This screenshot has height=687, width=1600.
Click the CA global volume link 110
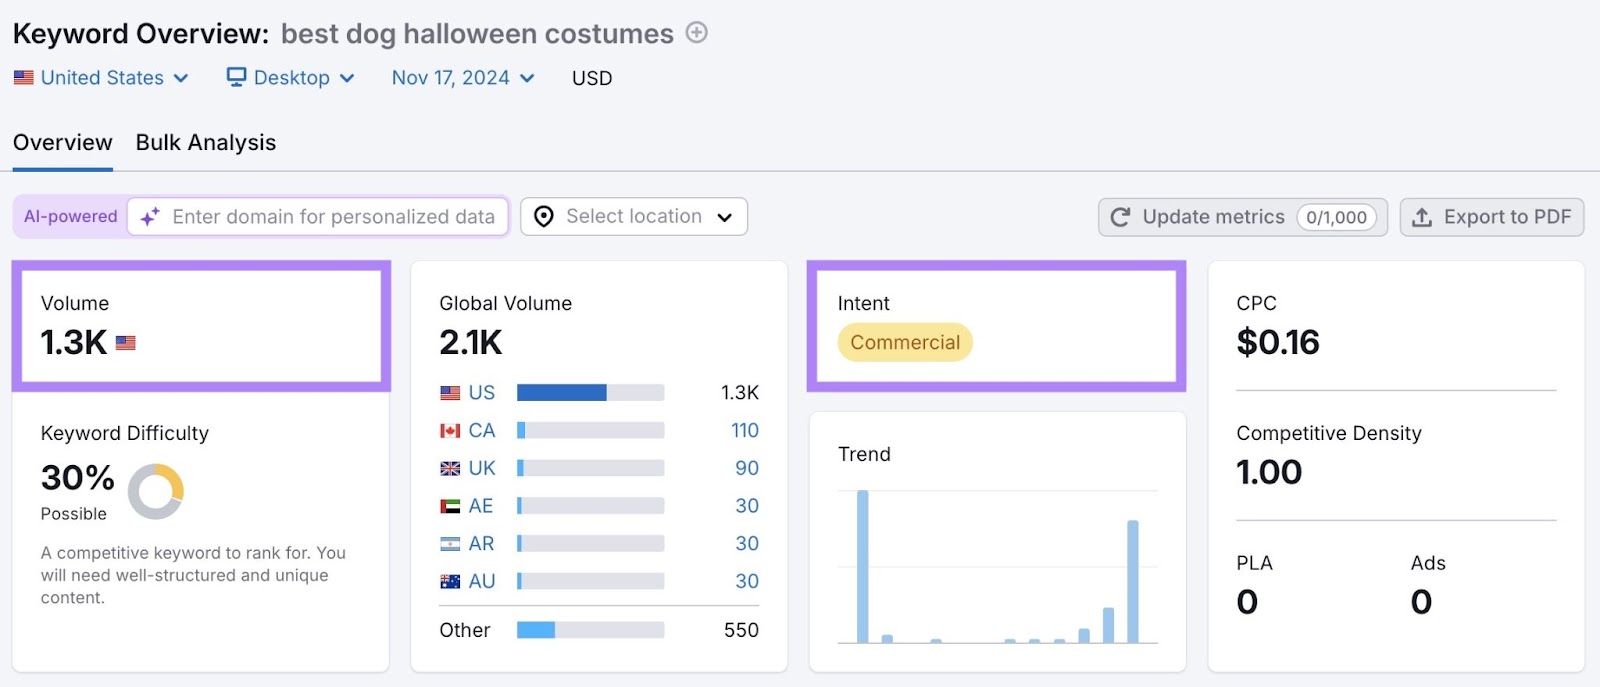[744, 431]
